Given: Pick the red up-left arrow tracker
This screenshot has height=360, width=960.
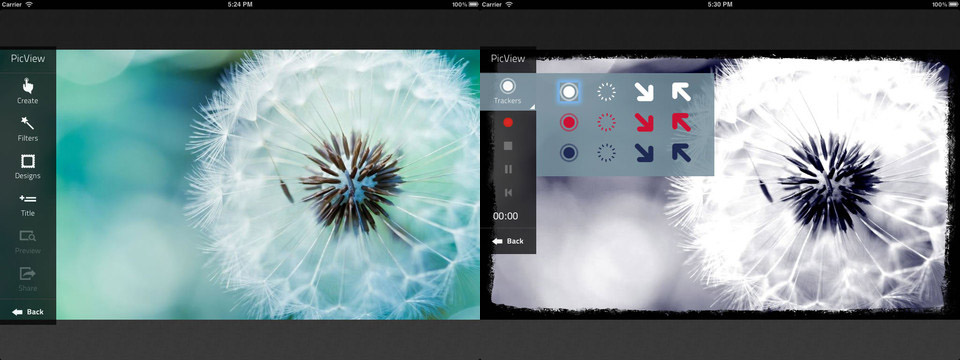Looking at the screenshot, I should [x=681, y=122].
